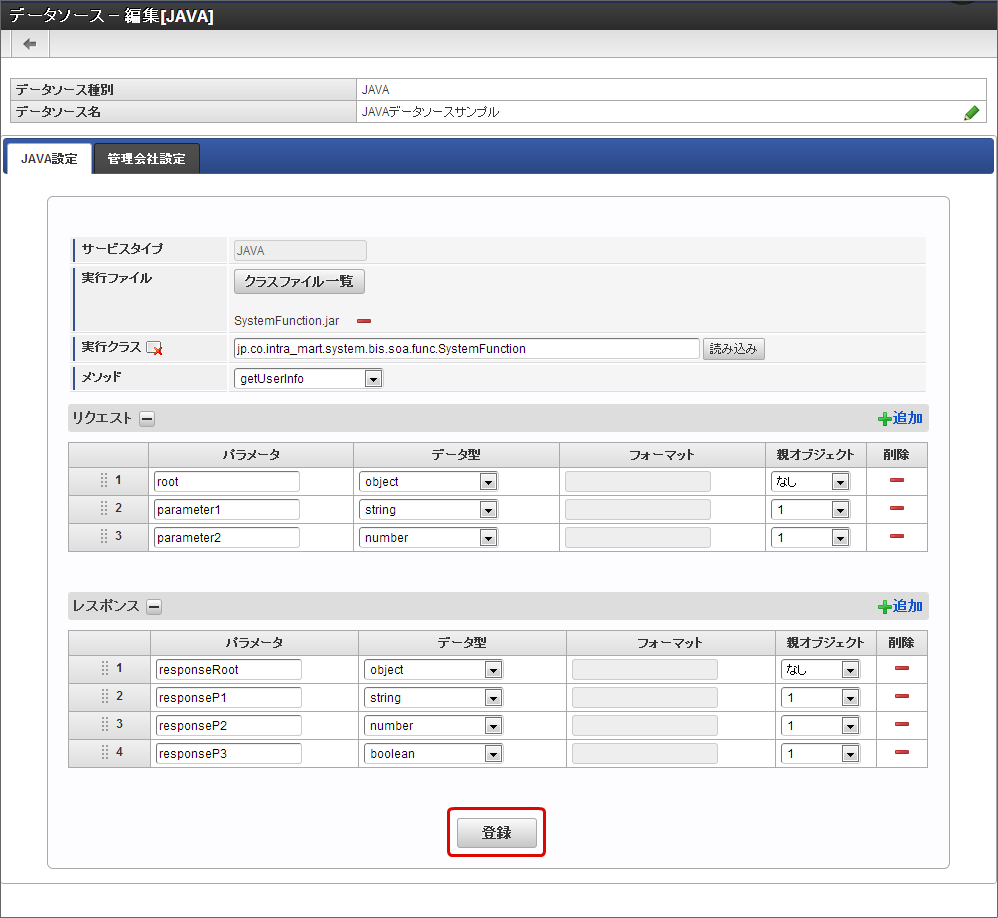Viewport: 998px width, 918px height.
Task: Click the 実行クラス text input field
Action: click(465, 349)
